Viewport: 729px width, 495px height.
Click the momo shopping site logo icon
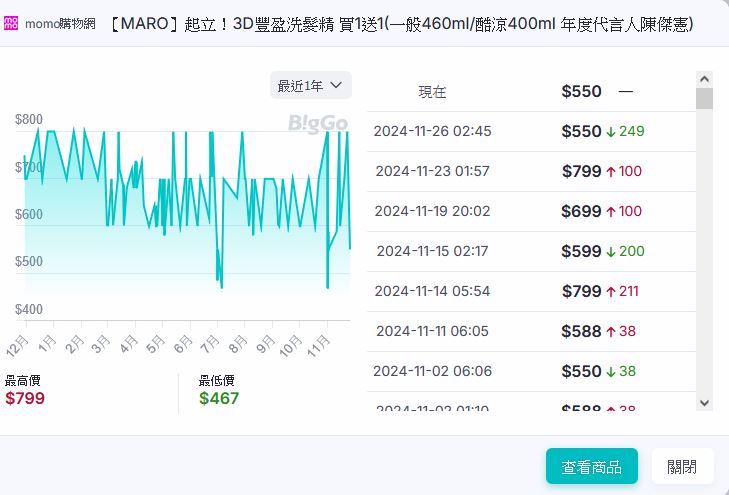point(11,23)
